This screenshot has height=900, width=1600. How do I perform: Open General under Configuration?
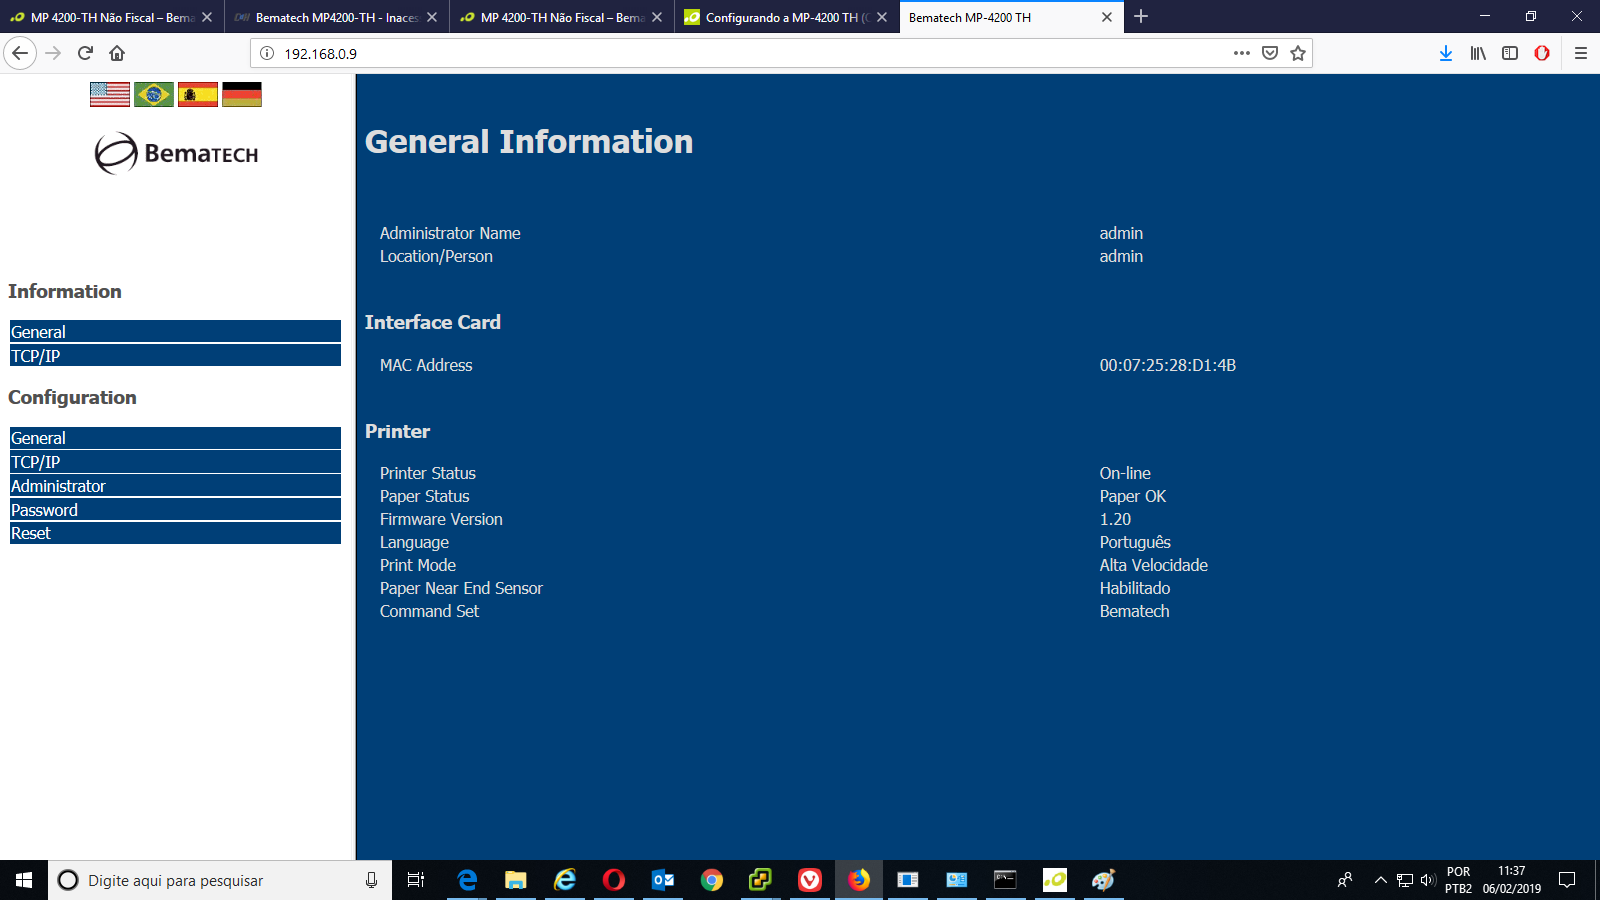point(175,438)
